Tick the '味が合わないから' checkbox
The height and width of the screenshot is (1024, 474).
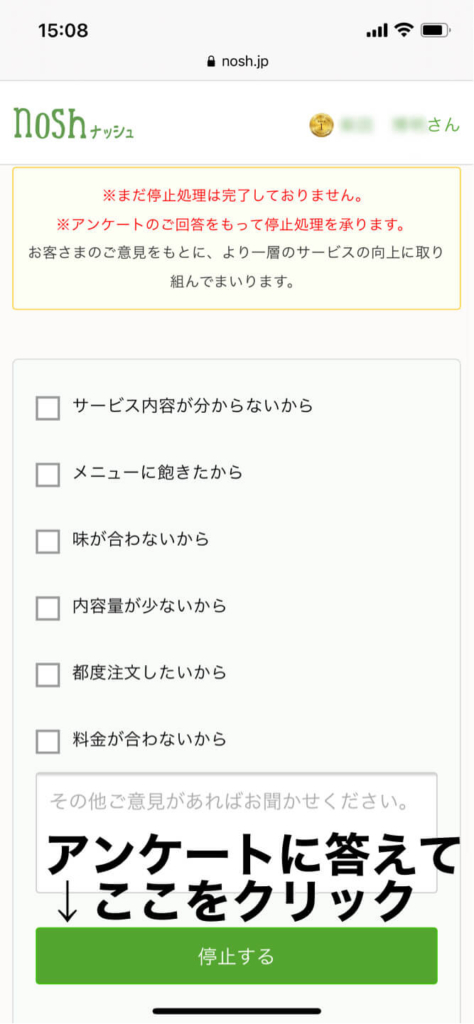pos(48,541)
